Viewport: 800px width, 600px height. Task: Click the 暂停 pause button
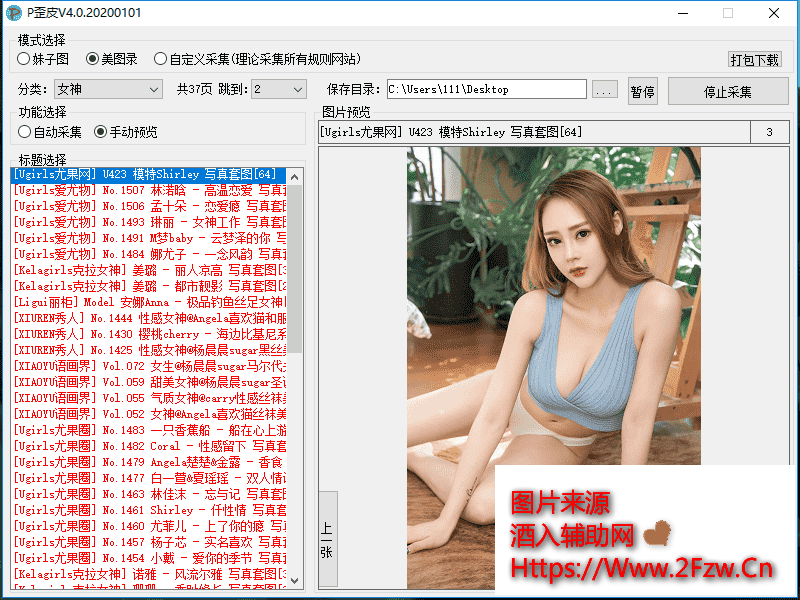click(x=642, y=92)
